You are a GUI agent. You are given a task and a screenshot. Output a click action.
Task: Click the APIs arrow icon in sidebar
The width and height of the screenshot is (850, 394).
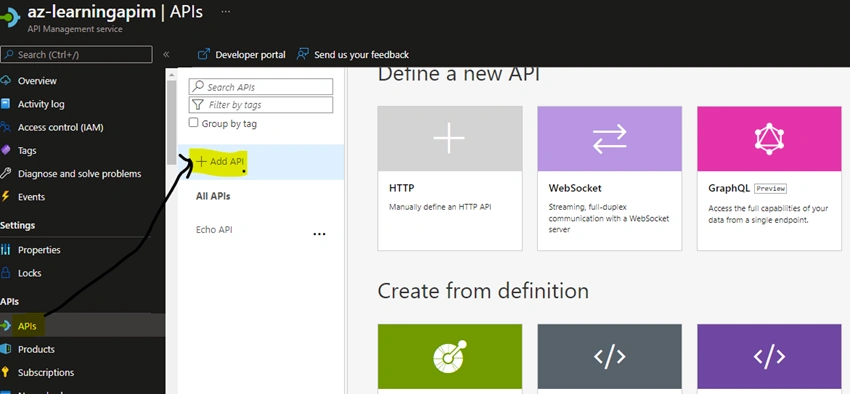pyautogui.click(x=6, y=326)
